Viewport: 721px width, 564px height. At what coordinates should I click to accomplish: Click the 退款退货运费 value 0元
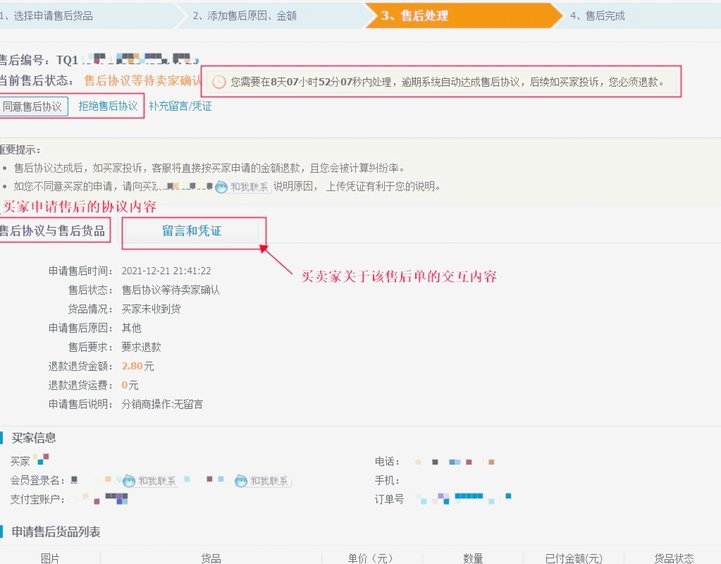click(130, 385)
